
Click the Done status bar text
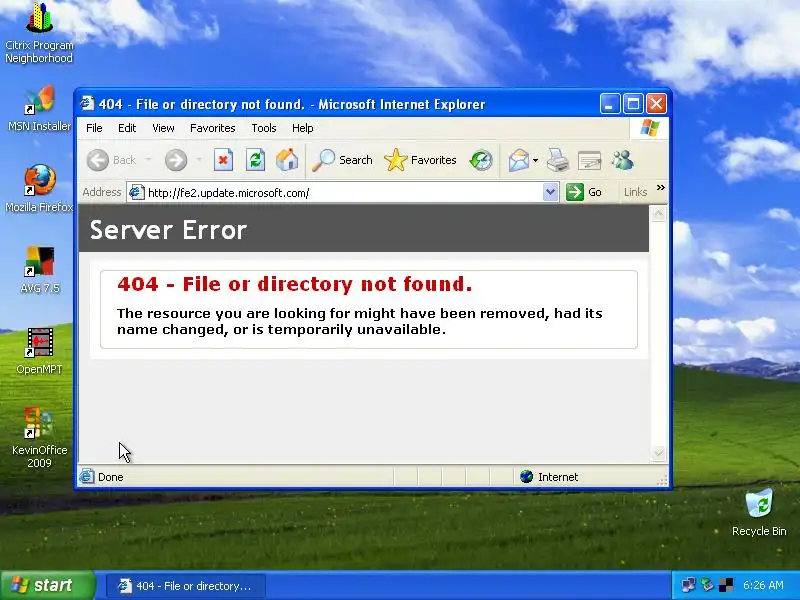click(x=111, y=477)
